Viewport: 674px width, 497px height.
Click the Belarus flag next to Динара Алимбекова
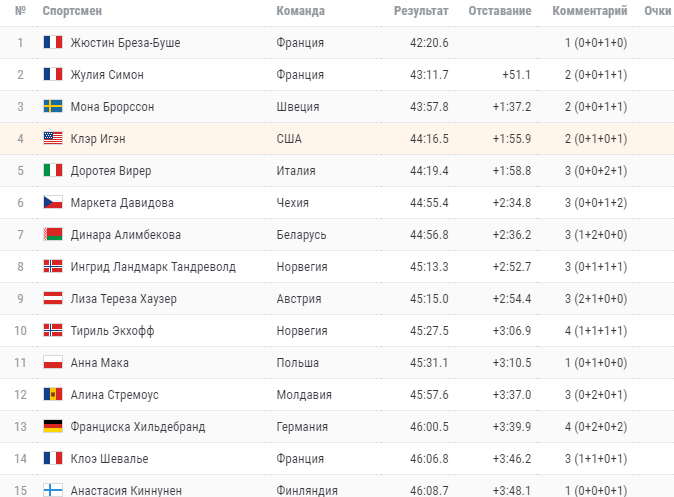pyautogui.click(x=53, y=235)
